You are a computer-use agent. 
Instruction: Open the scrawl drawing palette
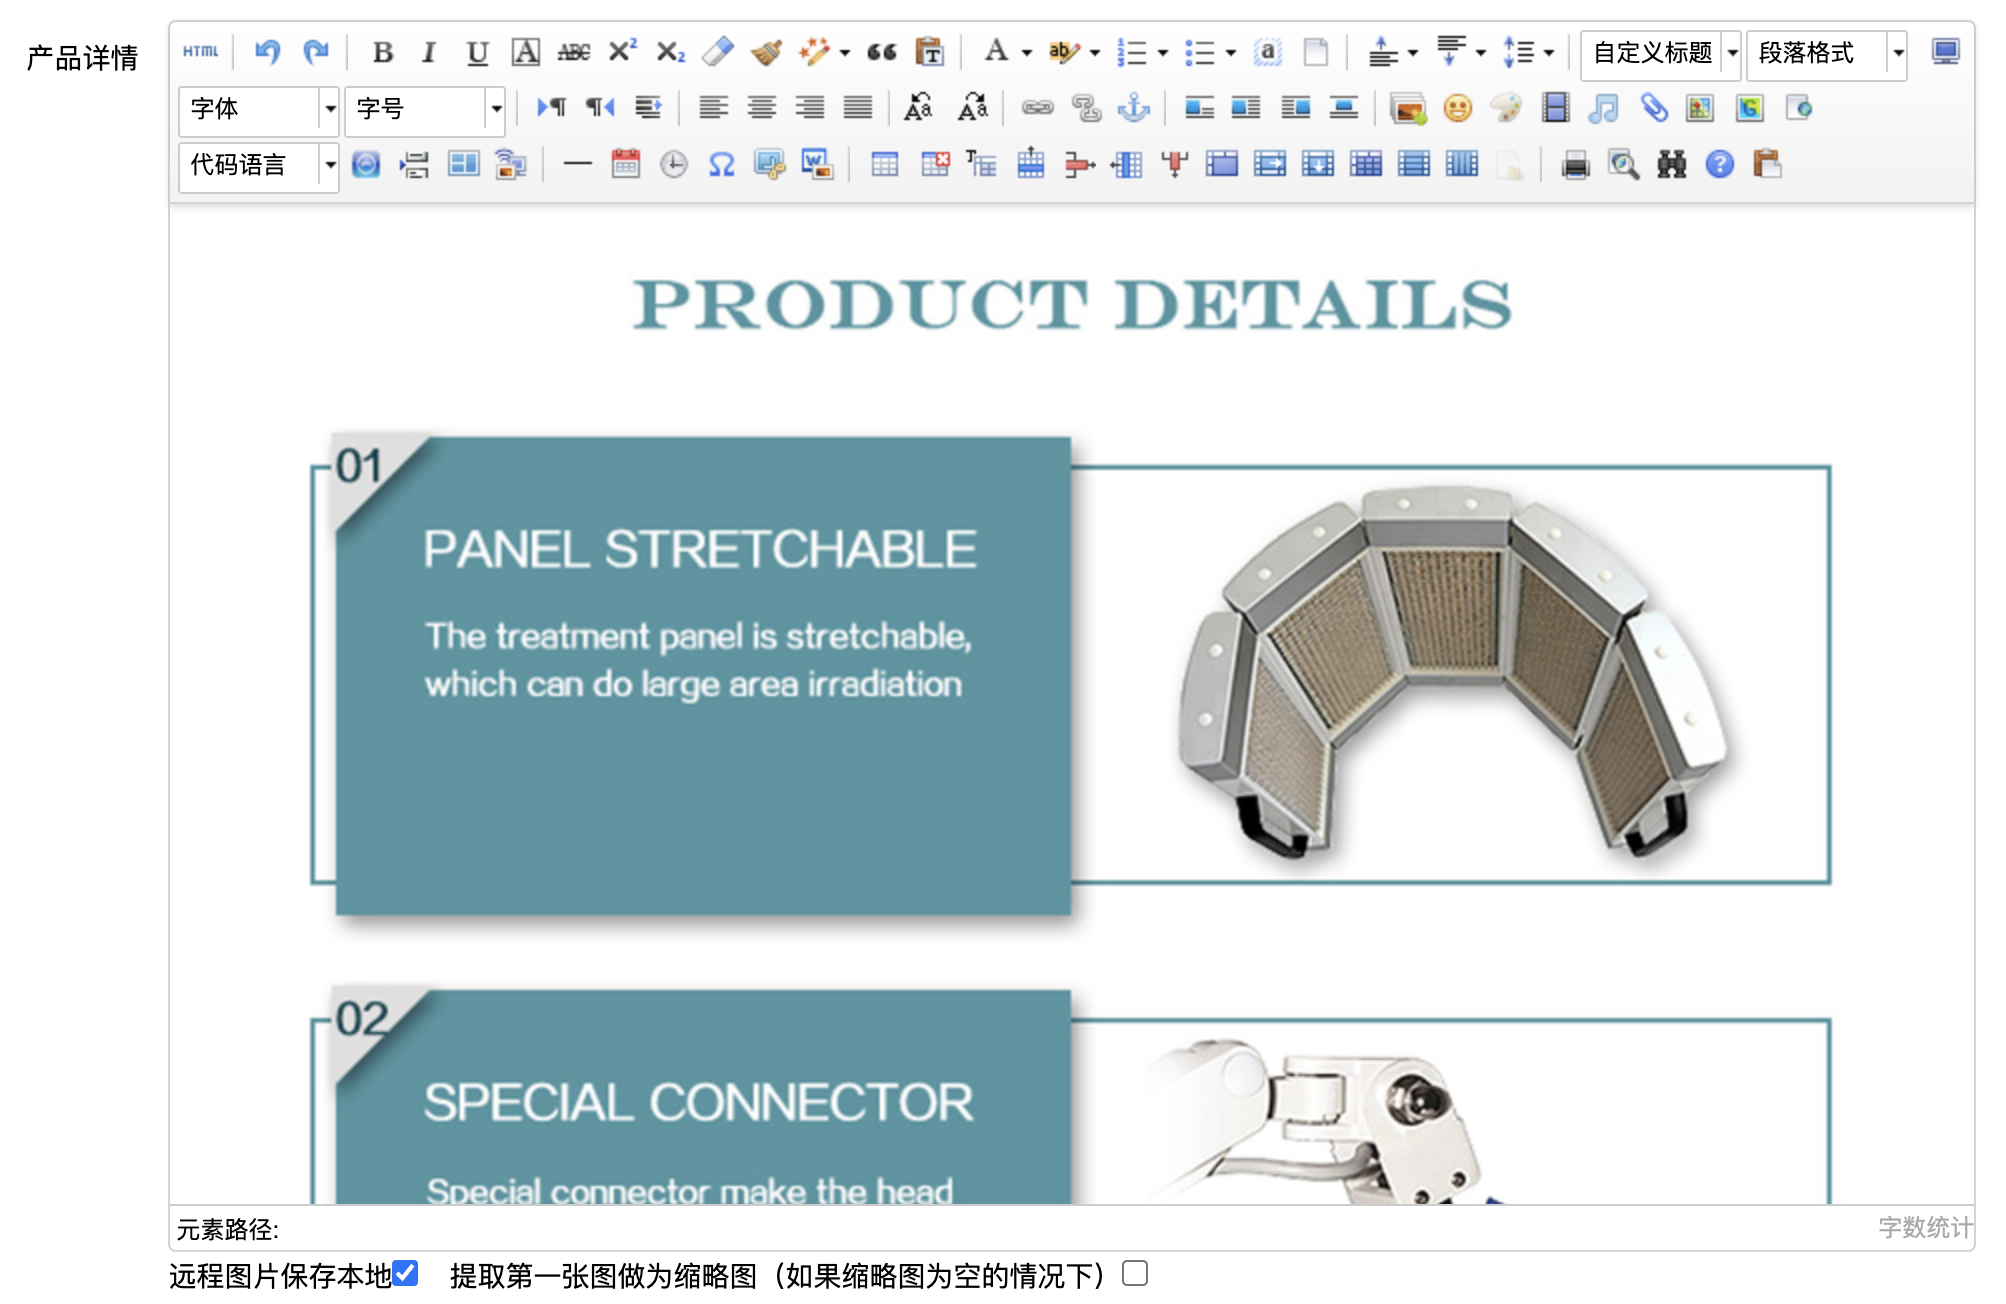[x=1506, y=107]
